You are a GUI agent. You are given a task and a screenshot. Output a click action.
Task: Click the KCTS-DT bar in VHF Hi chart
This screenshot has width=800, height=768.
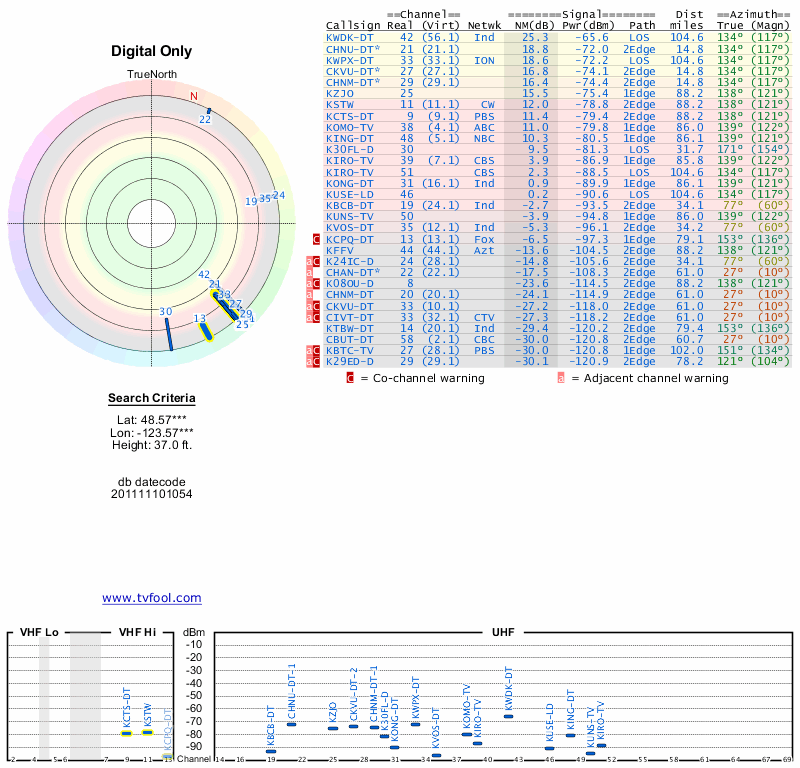click(x=127, y=733)
